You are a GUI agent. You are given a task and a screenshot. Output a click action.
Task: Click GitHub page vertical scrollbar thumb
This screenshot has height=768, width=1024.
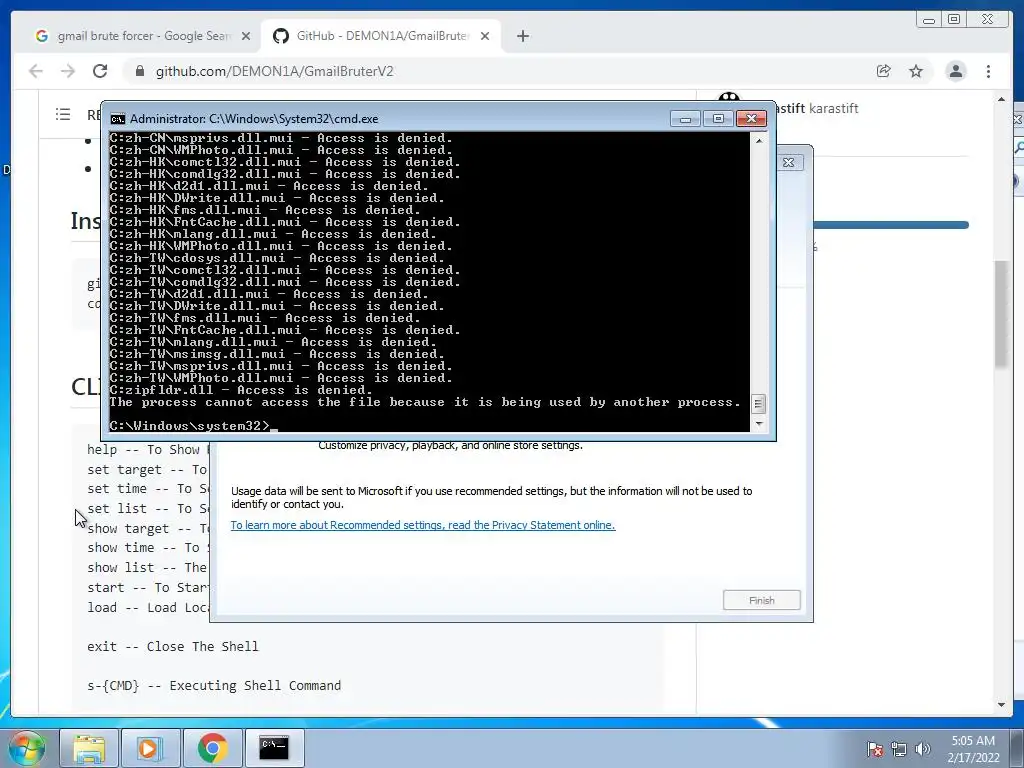pyautogui.click(x=1001, y=313)
